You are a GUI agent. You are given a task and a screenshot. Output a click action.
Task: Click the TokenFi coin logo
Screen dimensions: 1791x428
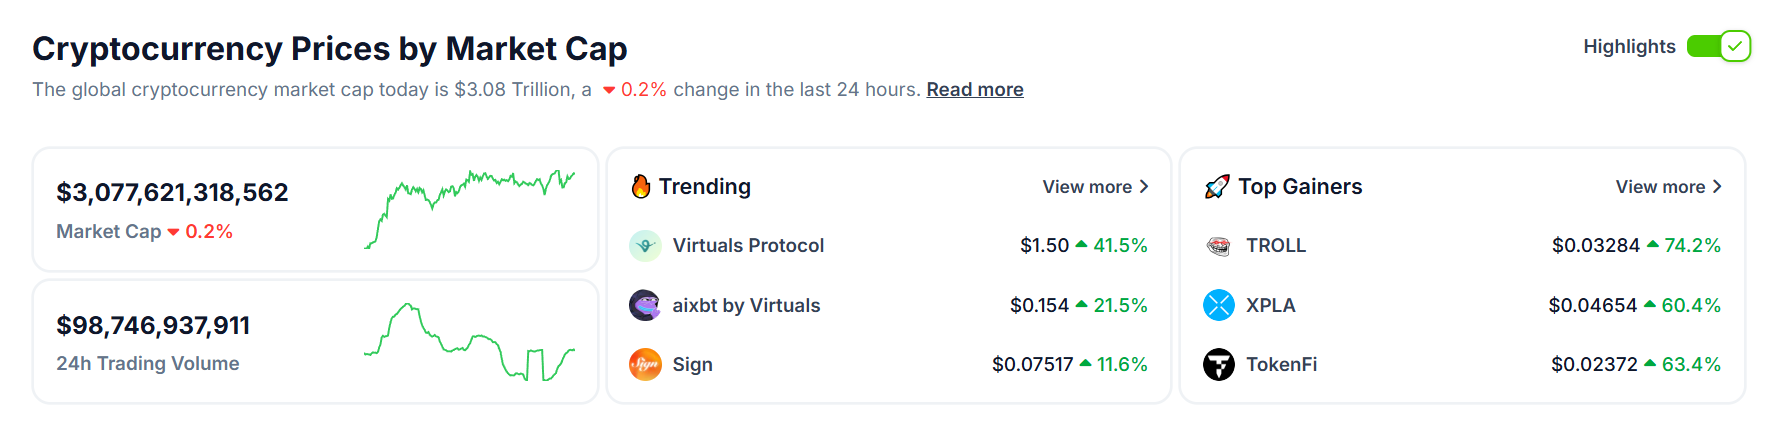coord(1218,364)
